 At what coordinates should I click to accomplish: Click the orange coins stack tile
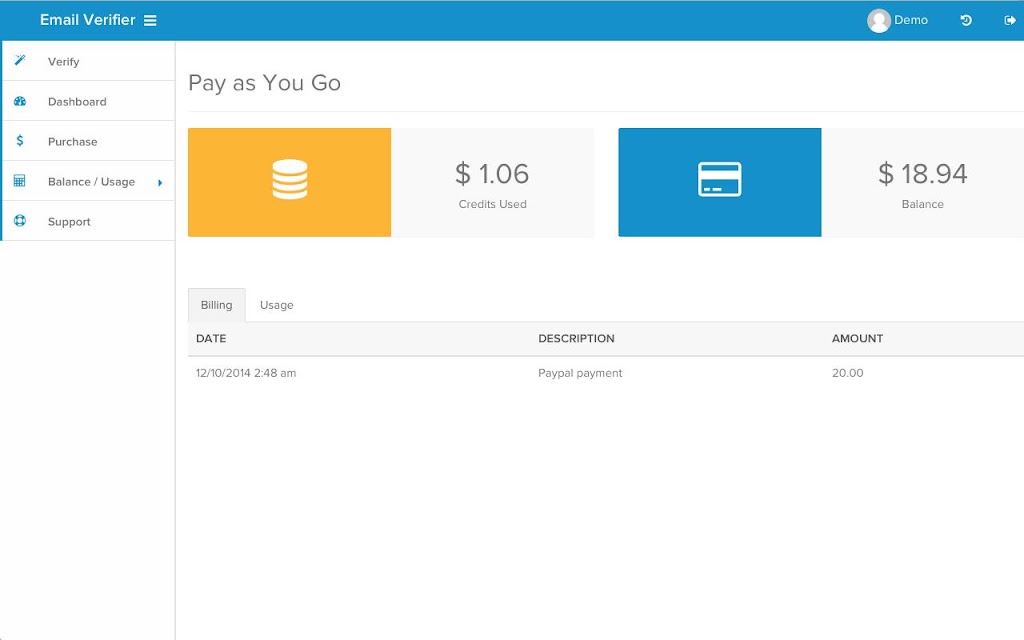(x=289, y=182)
